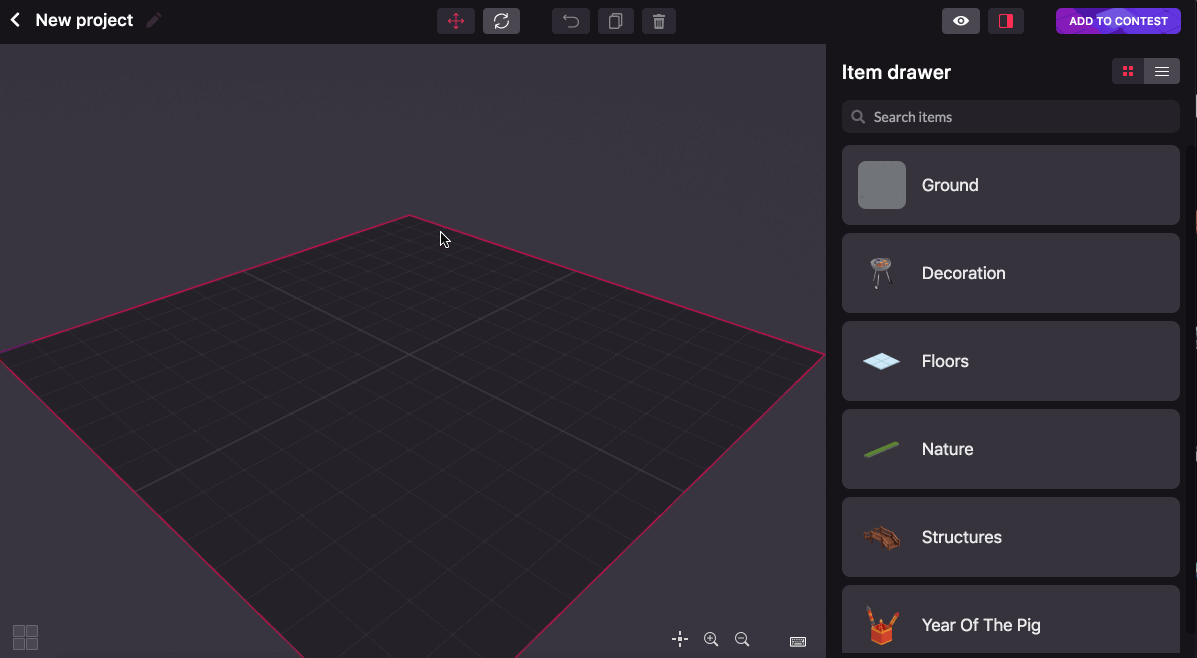
Task: Switch item drawer to grid view
Action: tap(1128, 72)
